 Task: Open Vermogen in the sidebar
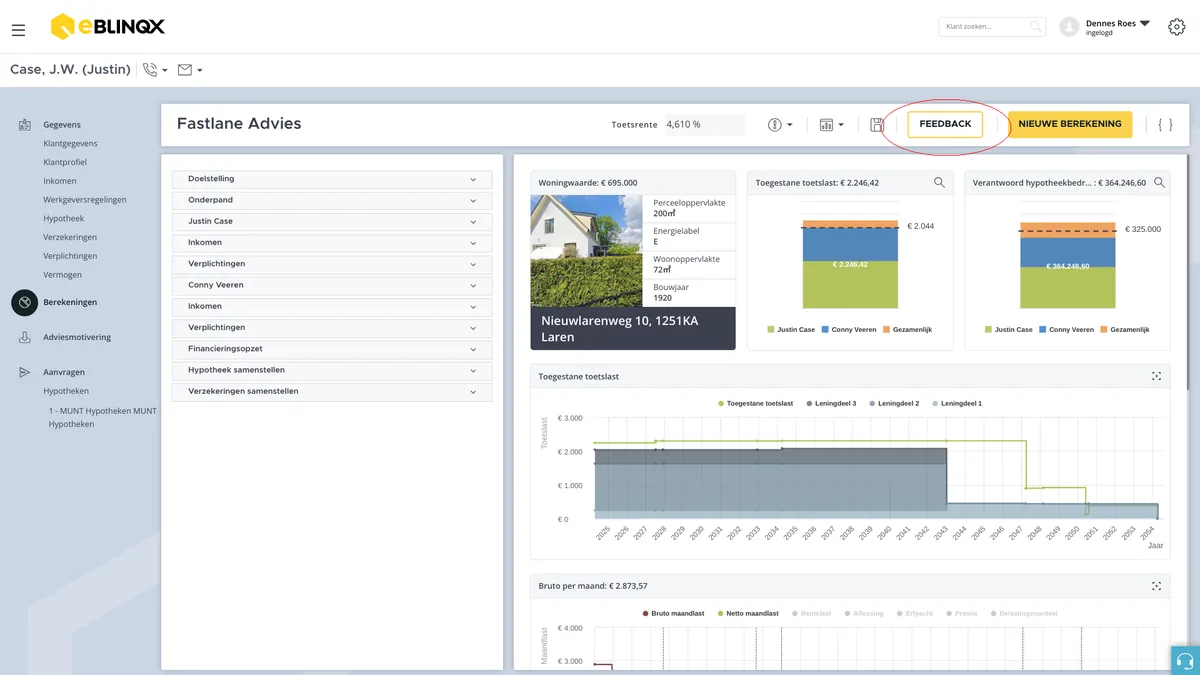click(63, 275)
